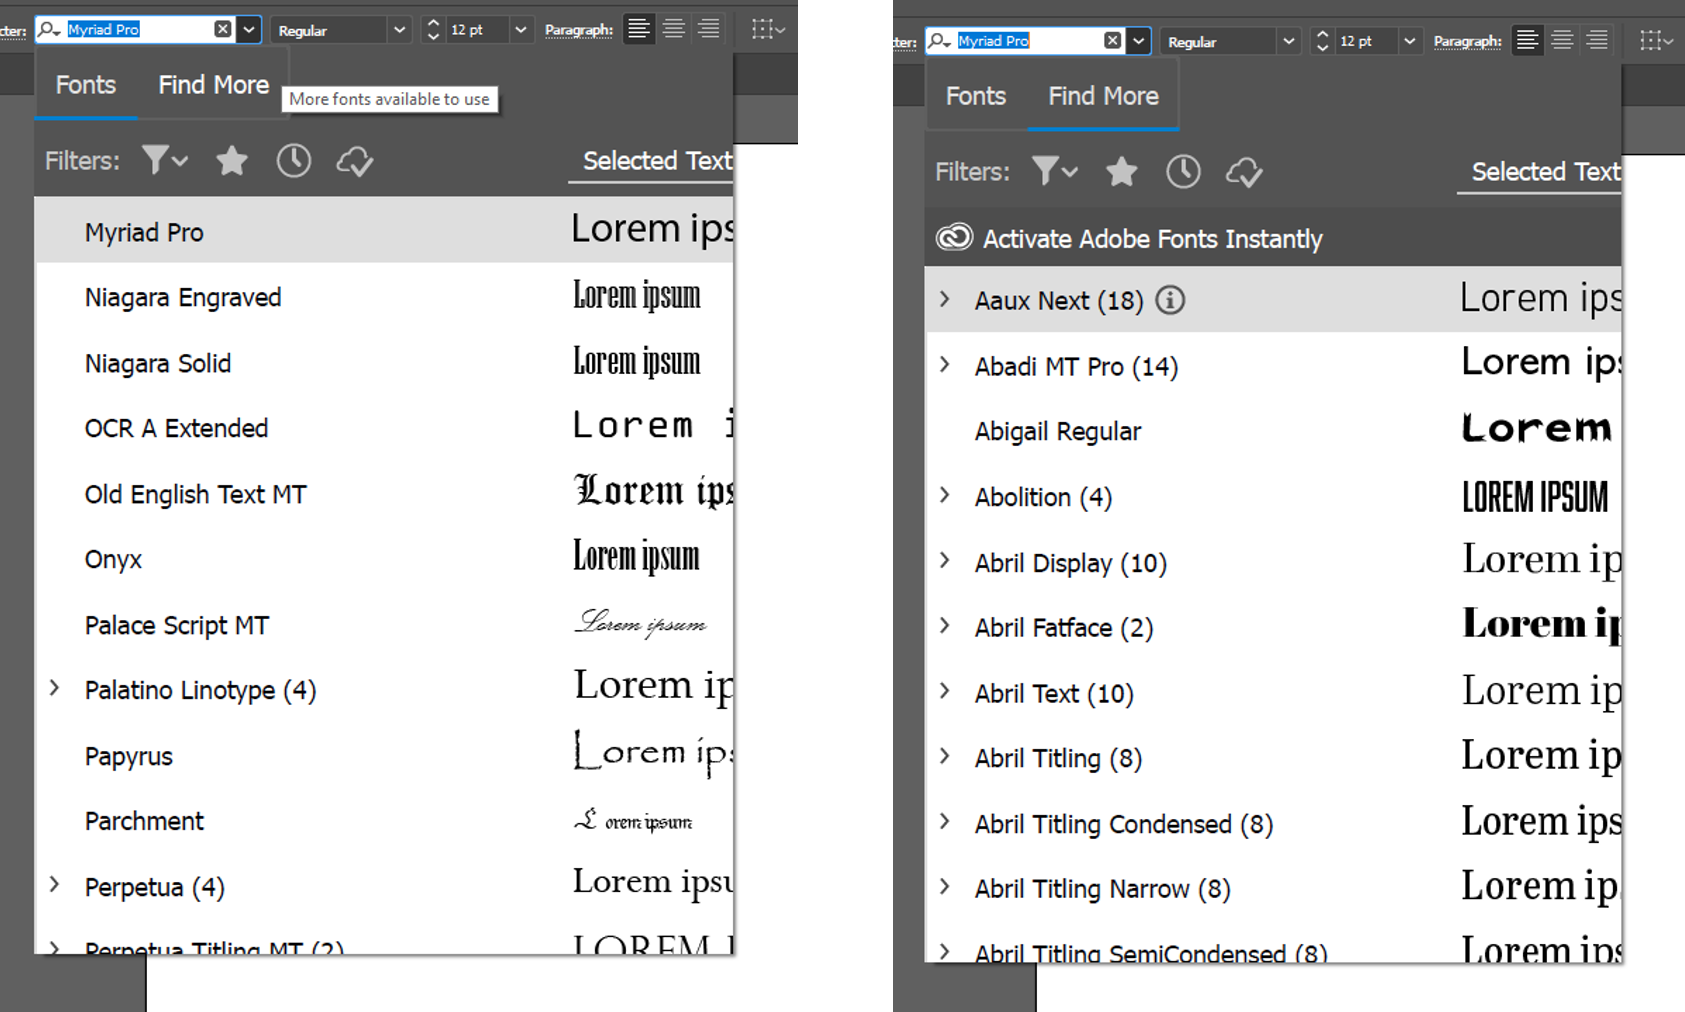Viewport: 1685px width, 1012px height.
Task: Expand the Abril Titling Narrow (8) family
Action: pyautogui.click(x=944, y=886)
